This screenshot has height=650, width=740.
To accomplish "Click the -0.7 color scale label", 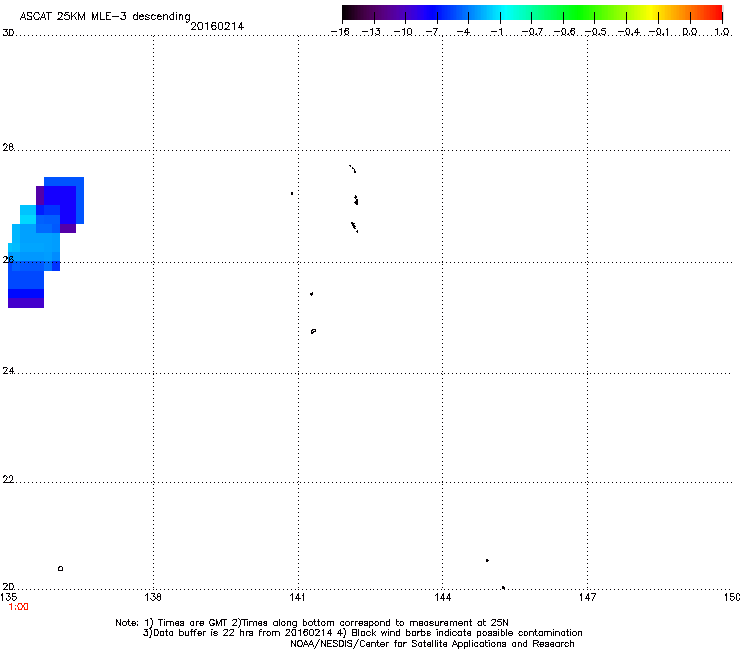I will (x=532, y=32).
